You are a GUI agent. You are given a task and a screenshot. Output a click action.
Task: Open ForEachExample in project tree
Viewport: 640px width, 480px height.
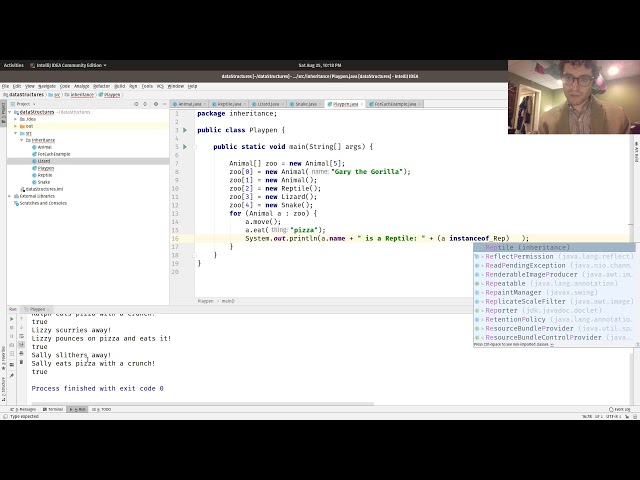tap(54, 154)
